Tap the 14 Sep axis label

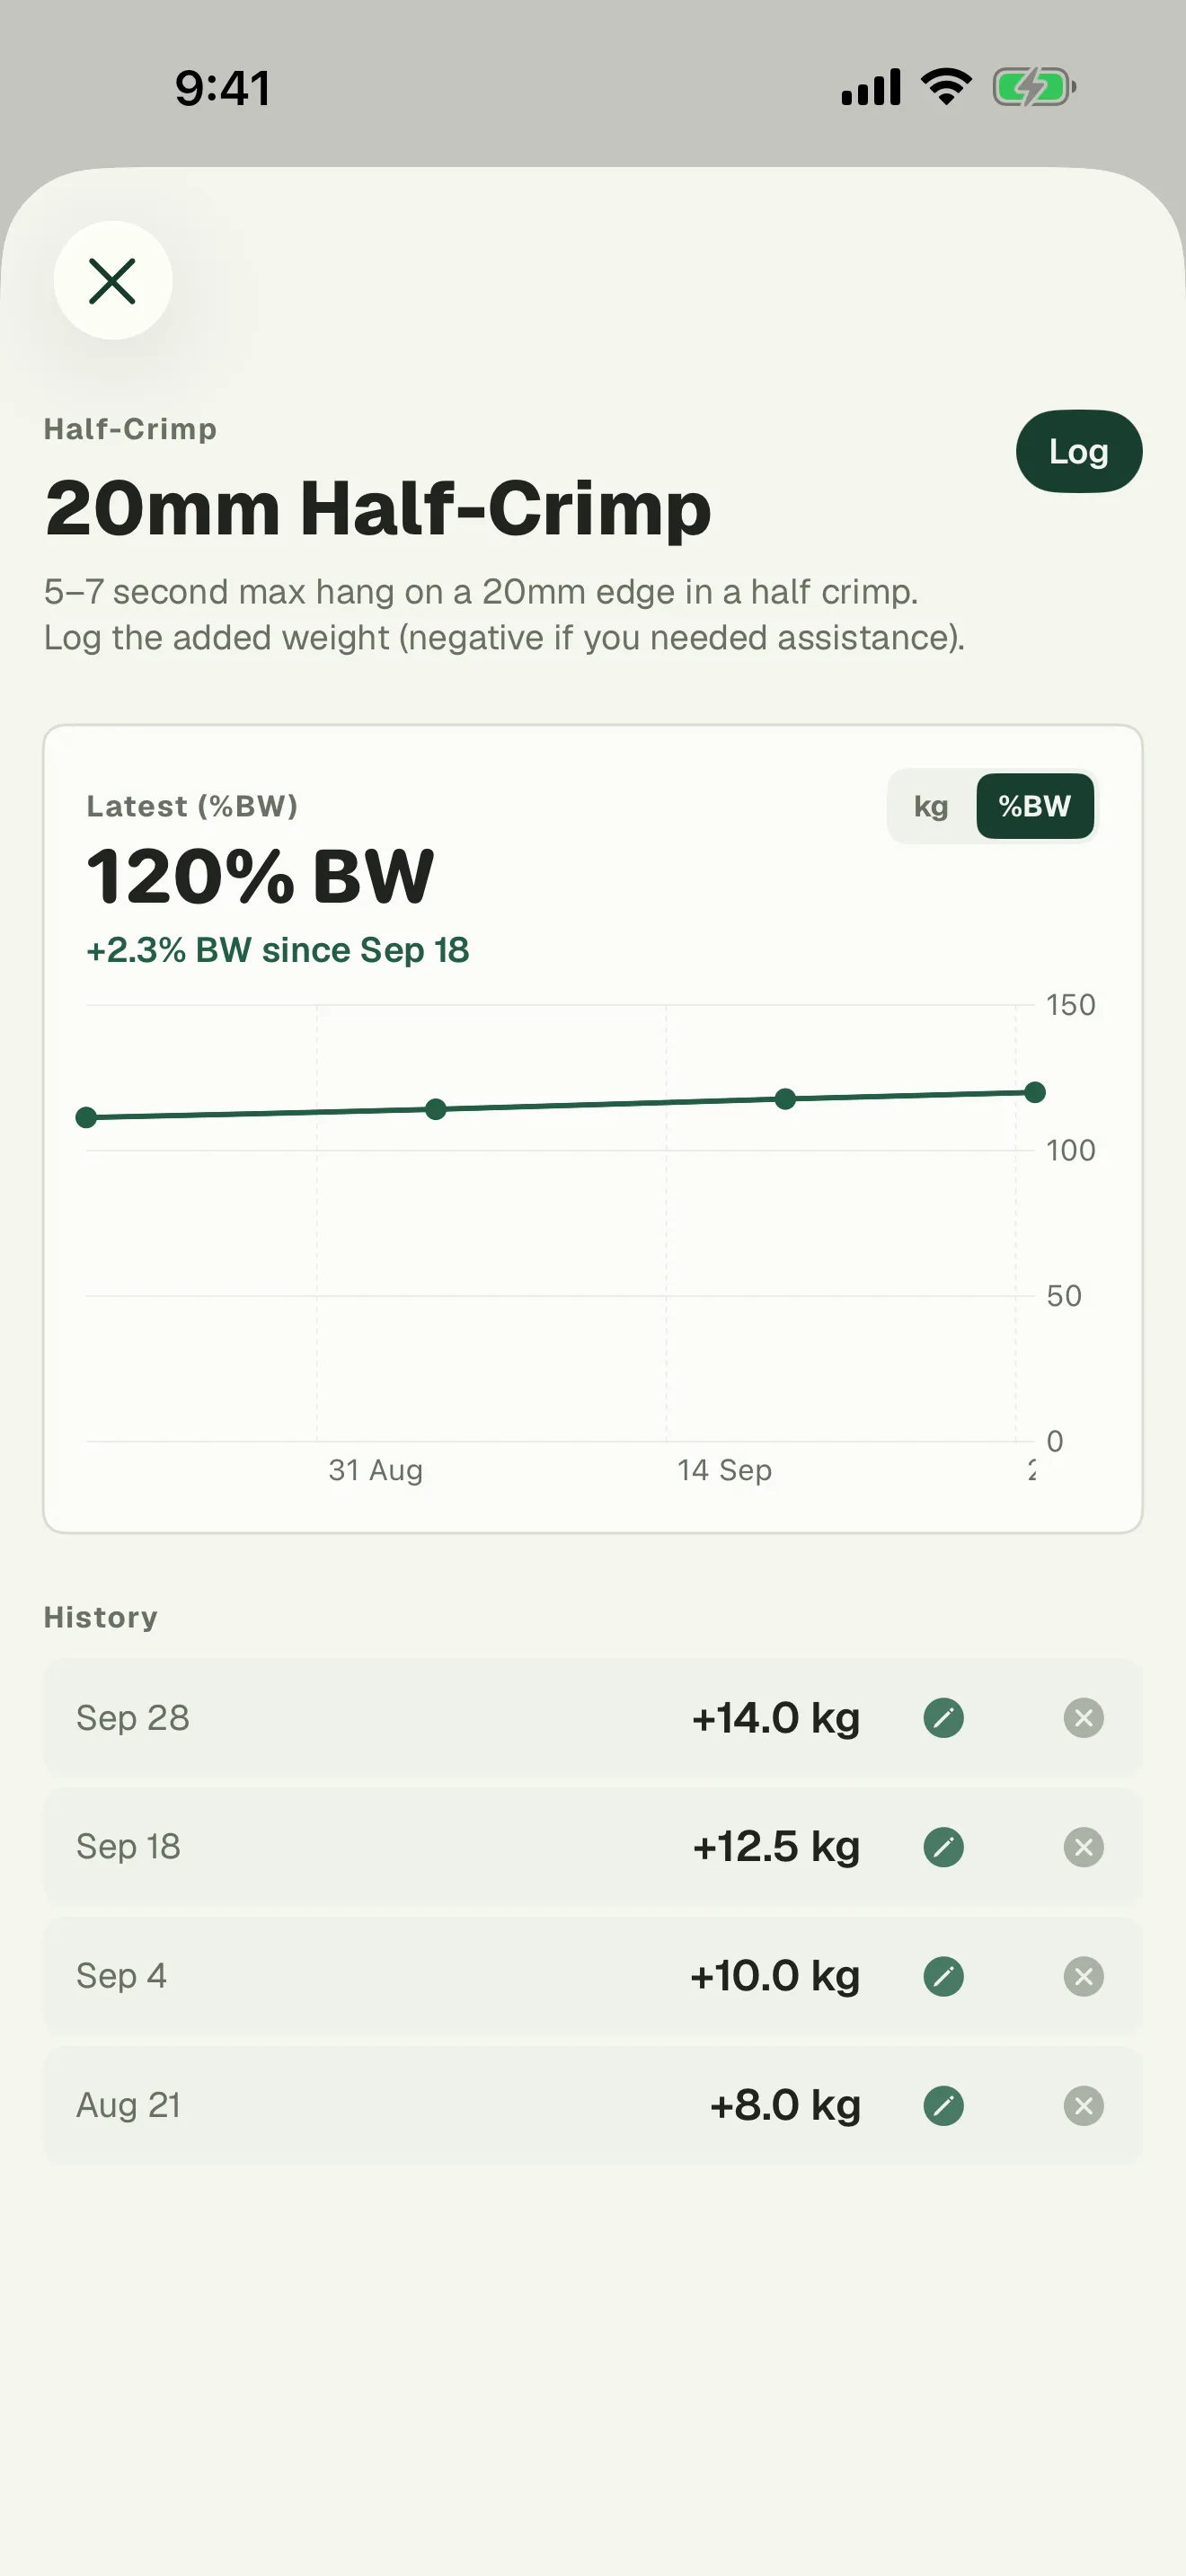[x=725, y=1470]
